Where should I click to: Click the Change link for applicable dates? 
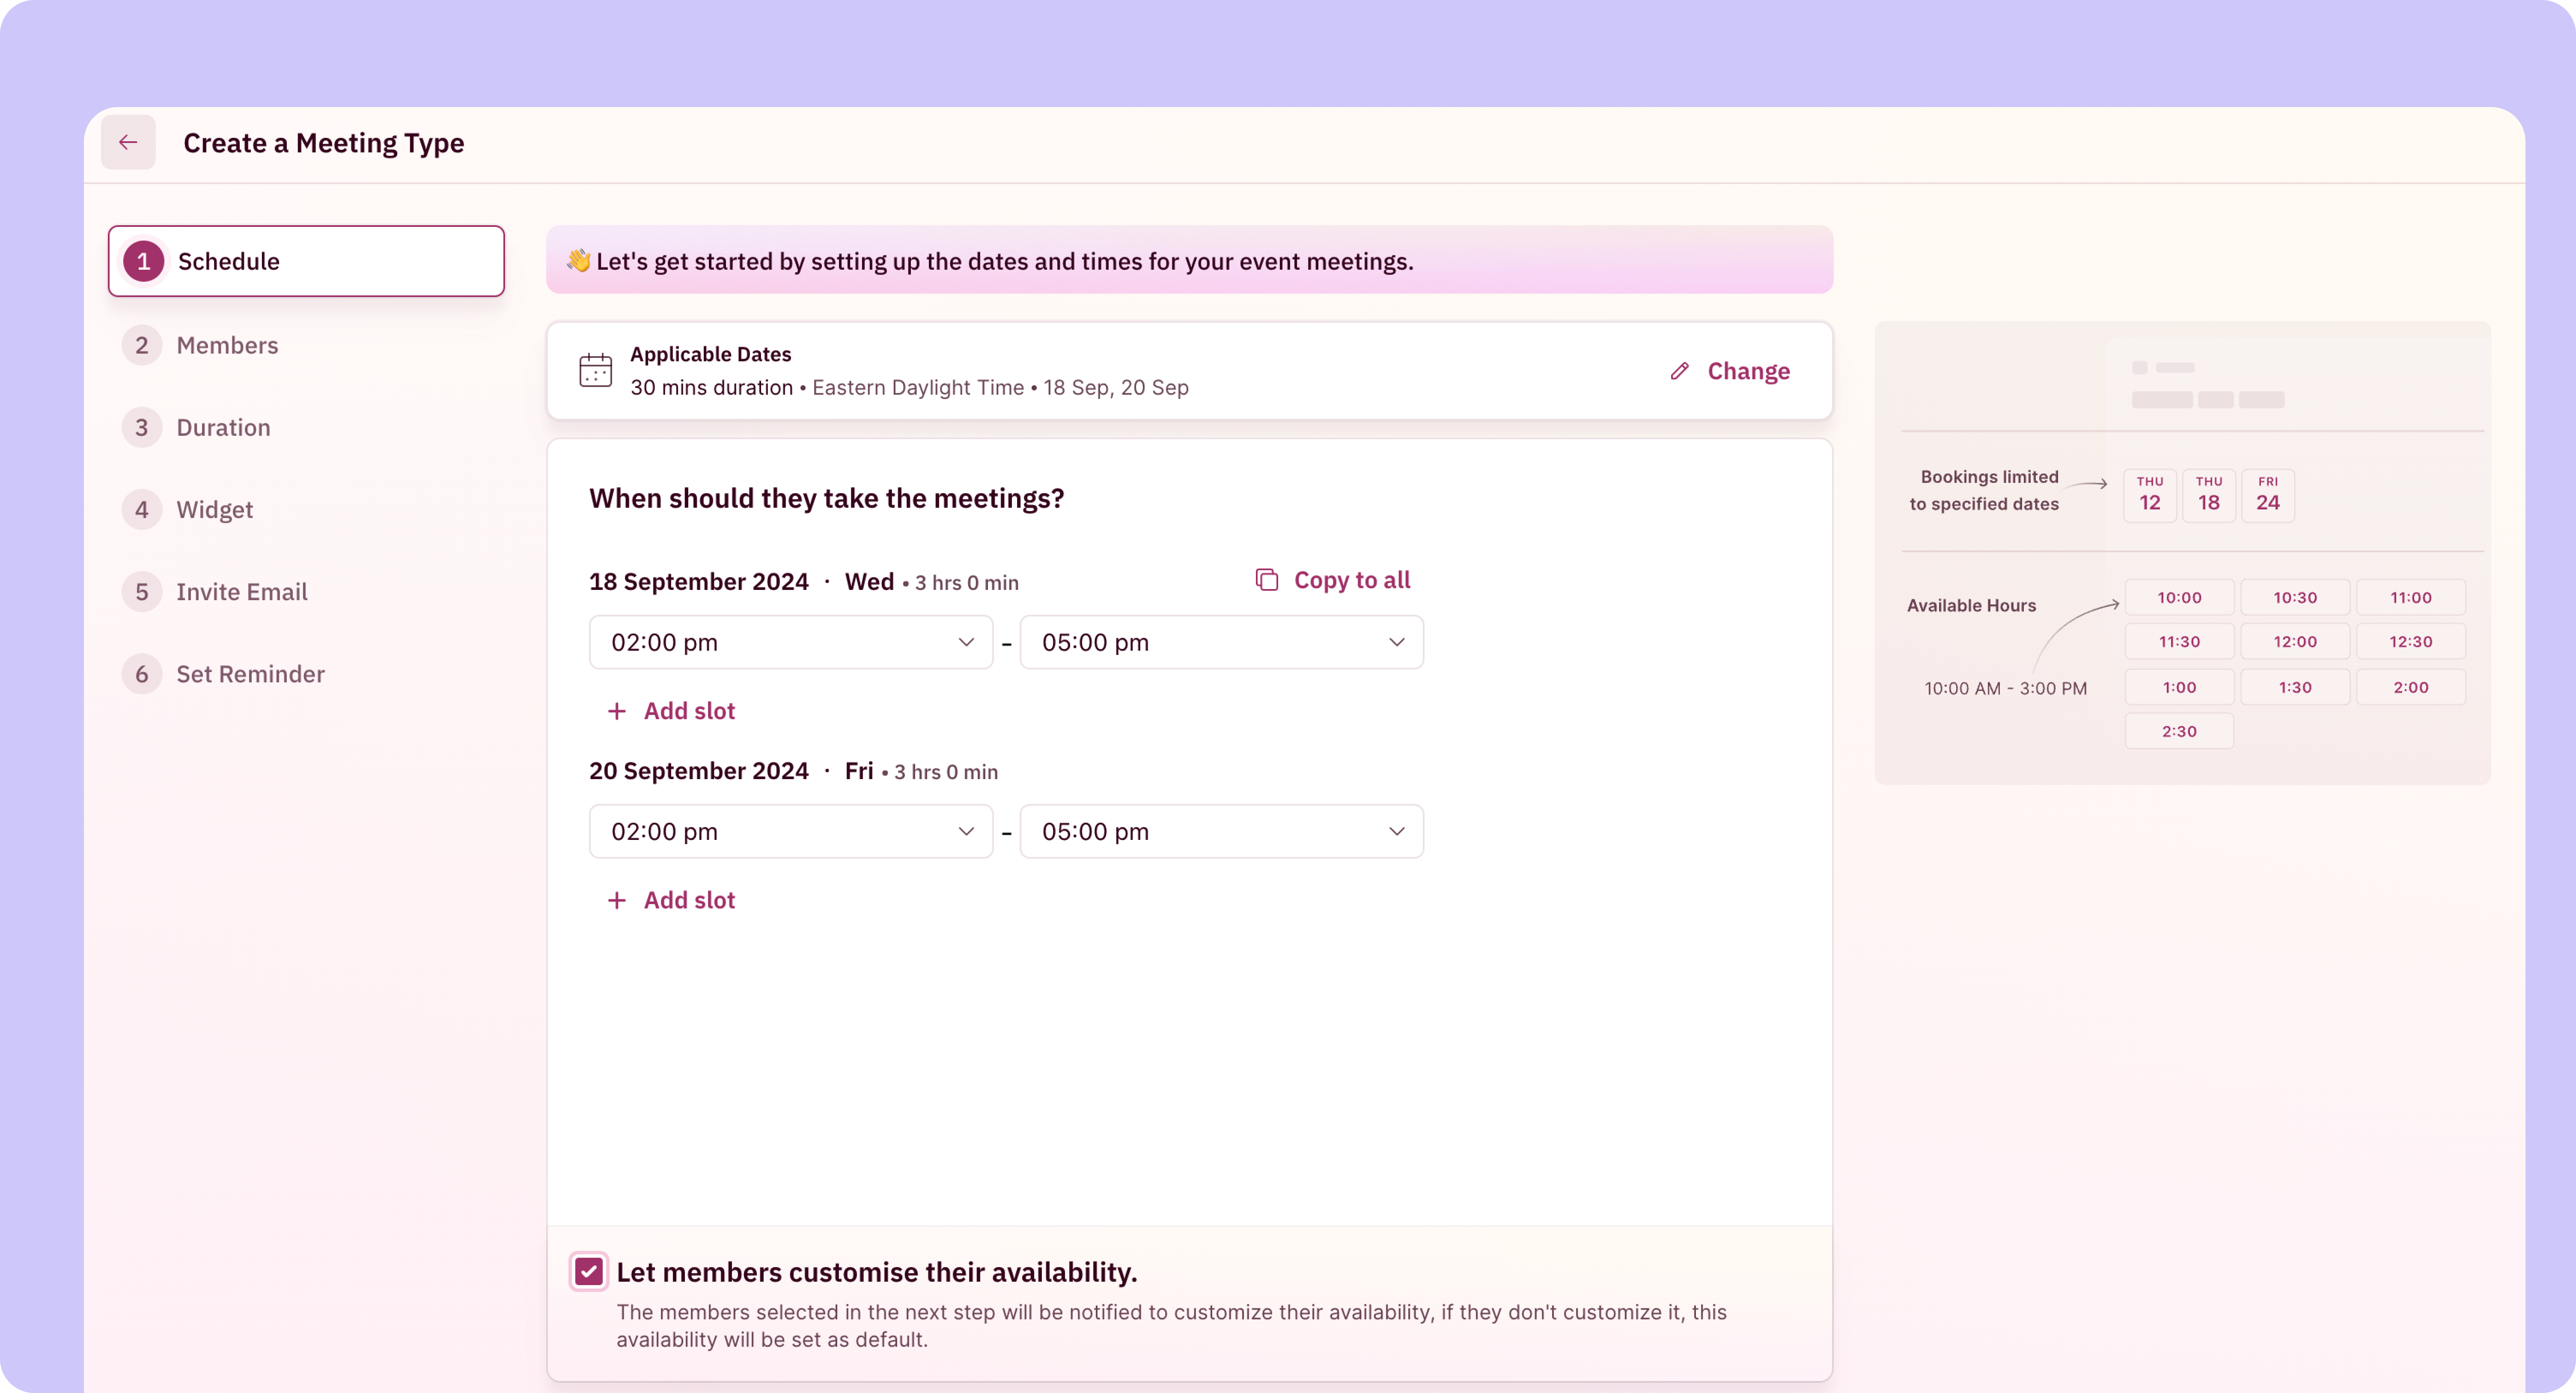[x=1748, y=371]
